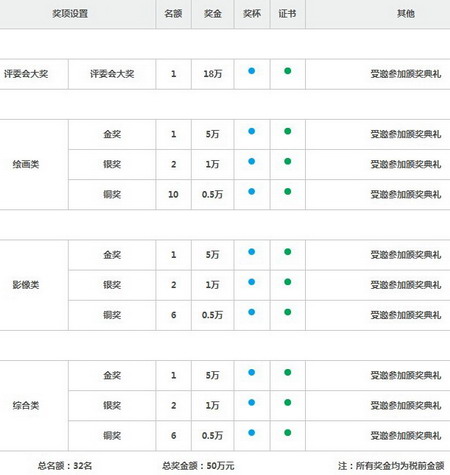Select the 名额 column header
This screenshot has width=450, height=475.
(173, 14)
